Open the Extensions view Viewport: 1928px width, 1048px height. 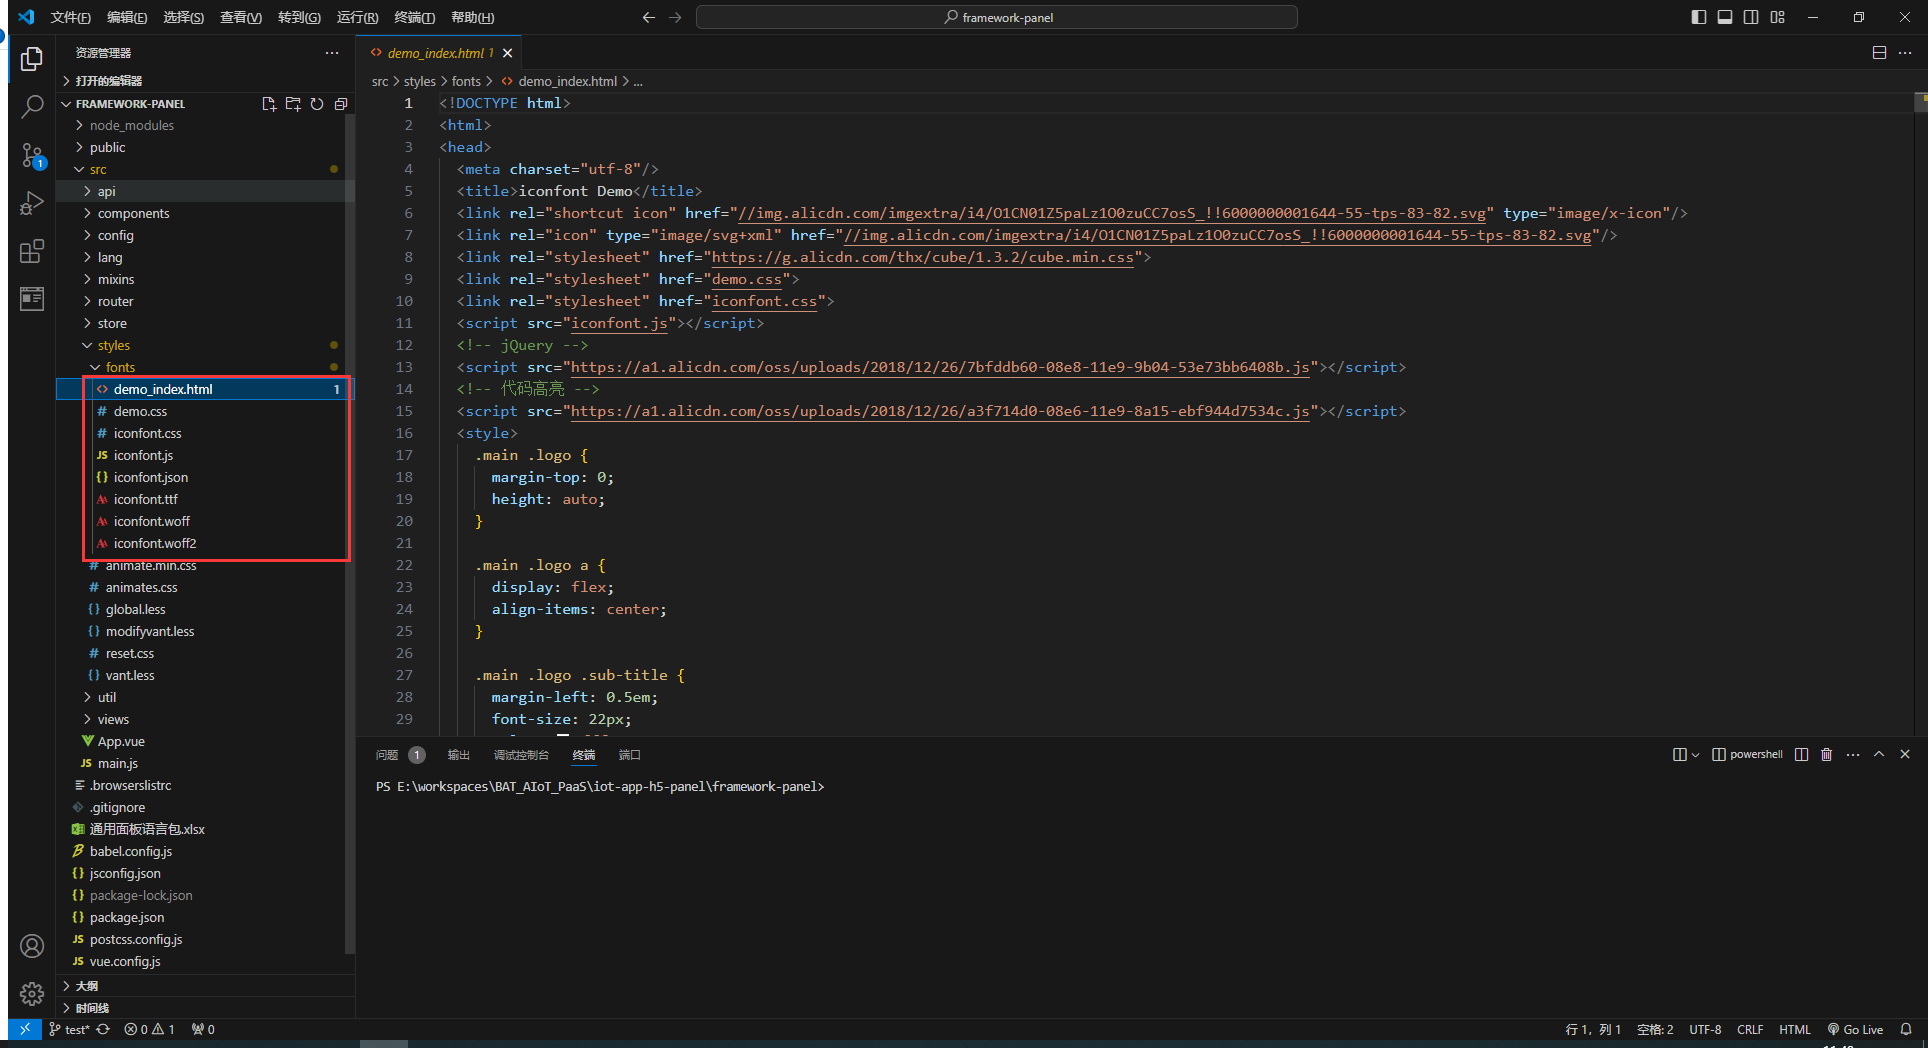[x=32, y=251]
